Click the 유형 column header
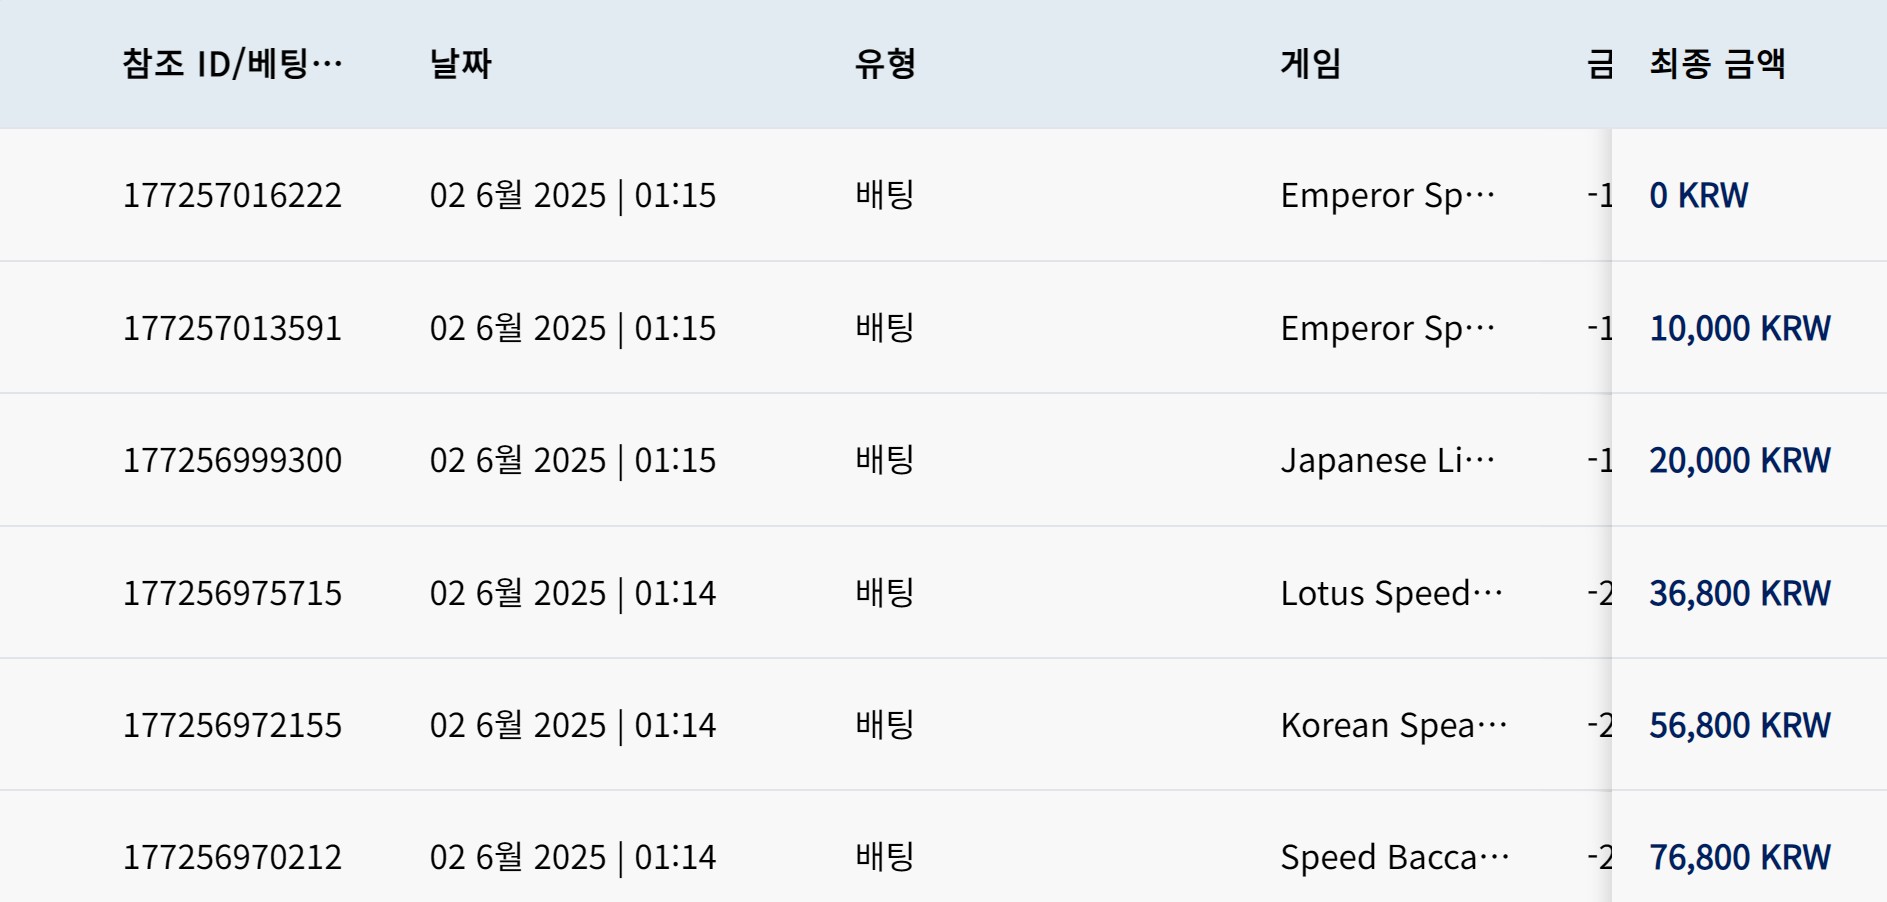Image resolution: width=1887 pixels, height=902 pixels. [885, 64]
